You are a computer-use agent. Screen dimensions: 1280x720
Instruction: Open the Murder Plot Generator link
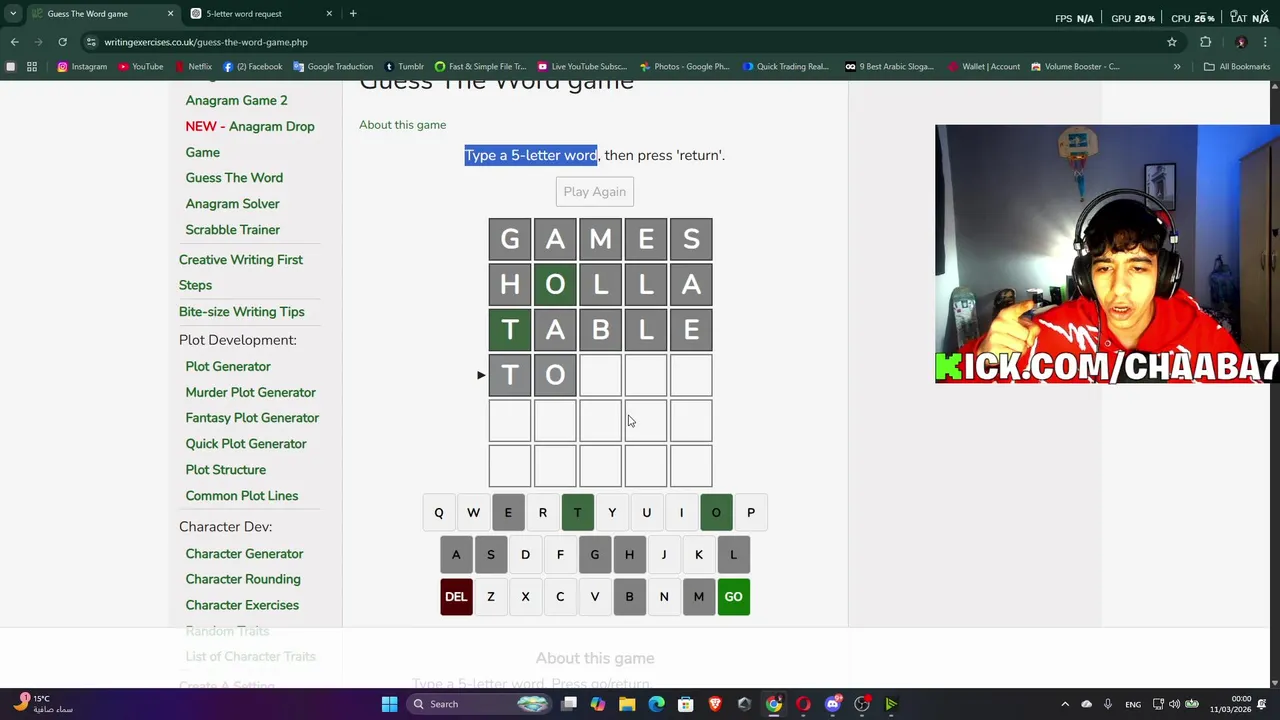(250, 393)
